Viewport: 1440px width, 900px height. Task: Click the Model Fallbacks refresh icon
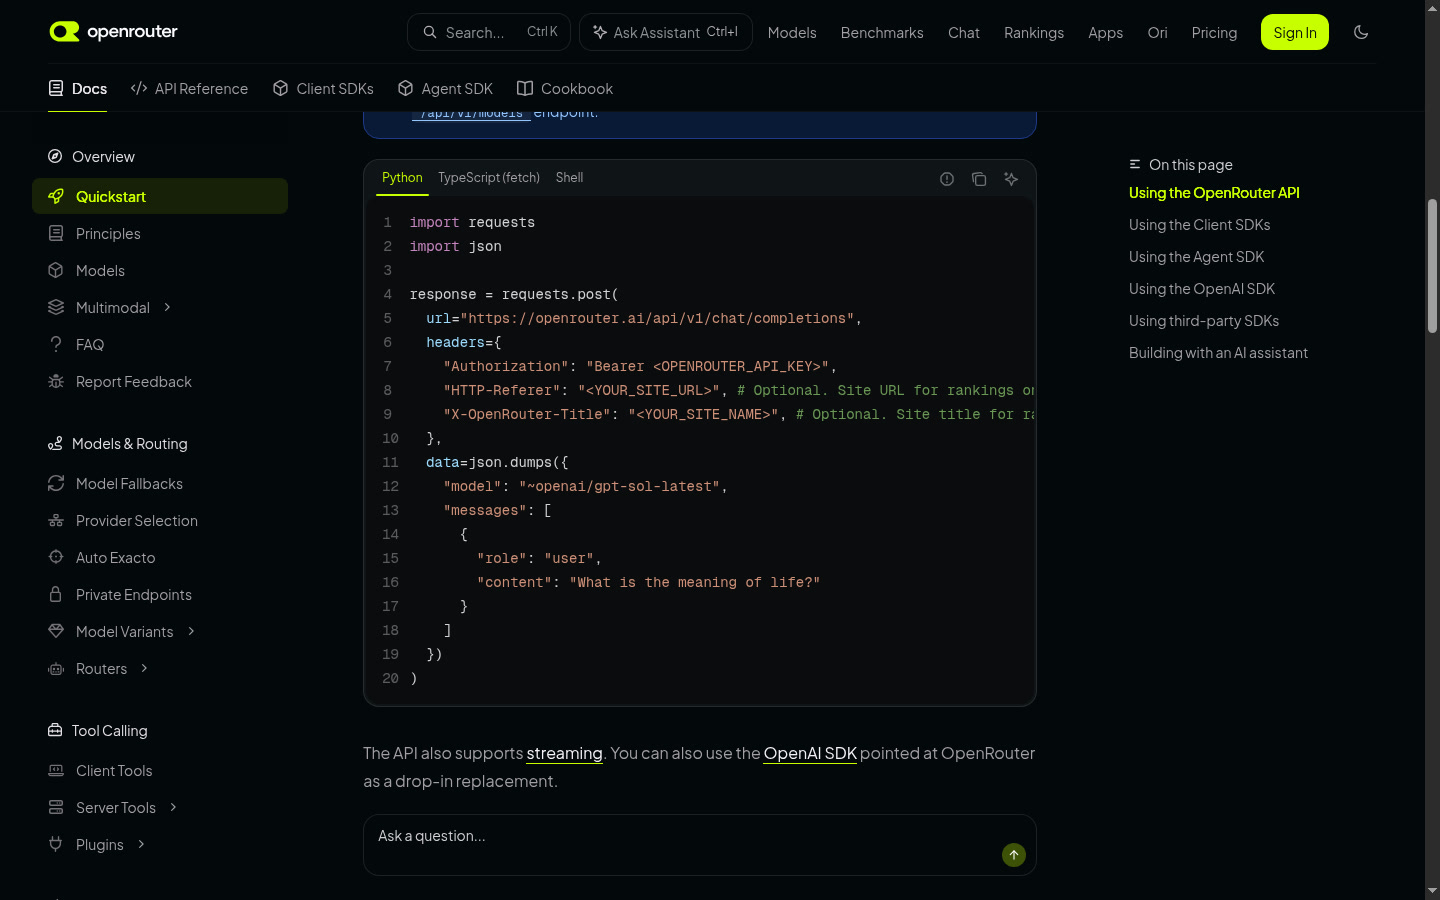pos(56,483)
